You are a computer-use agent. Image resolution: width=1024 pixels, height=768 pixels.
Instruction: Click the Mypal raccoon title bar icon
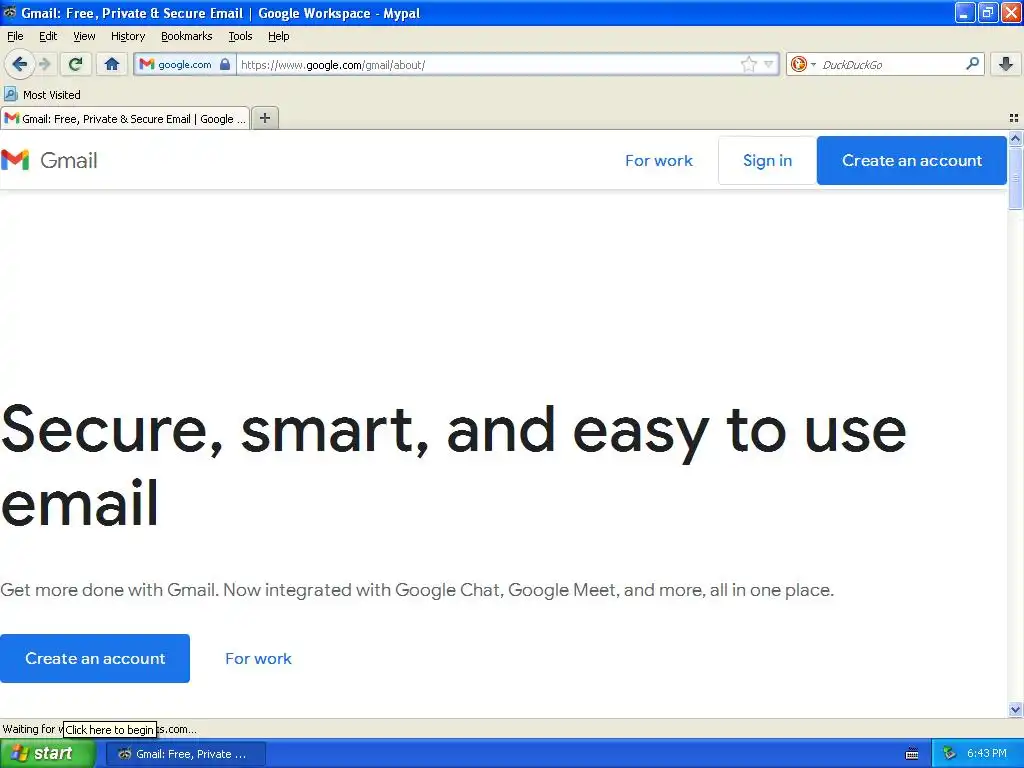click(10, 12)
